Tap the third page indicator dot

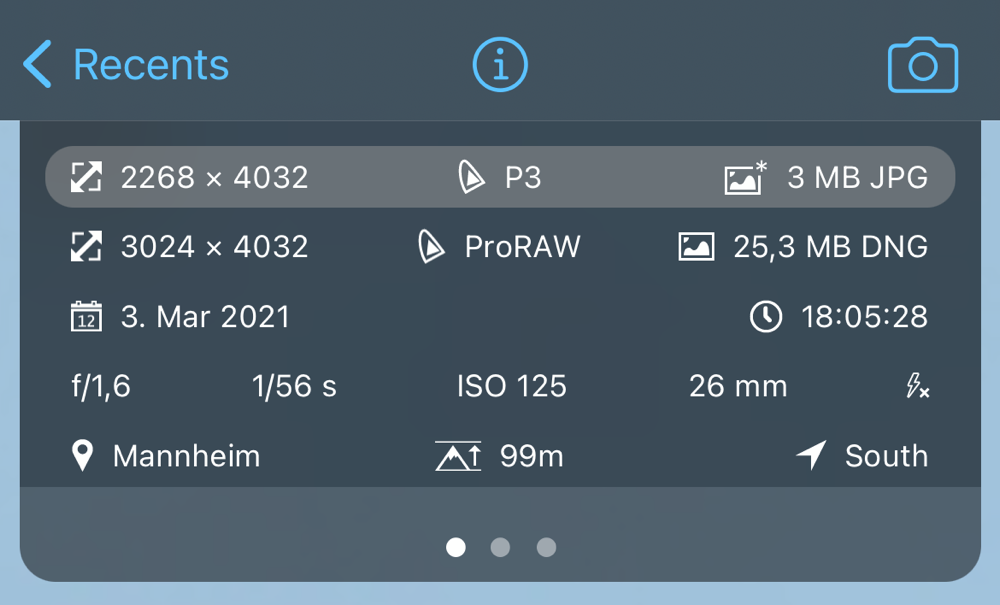pyautogui.click(x=545, y=548)
